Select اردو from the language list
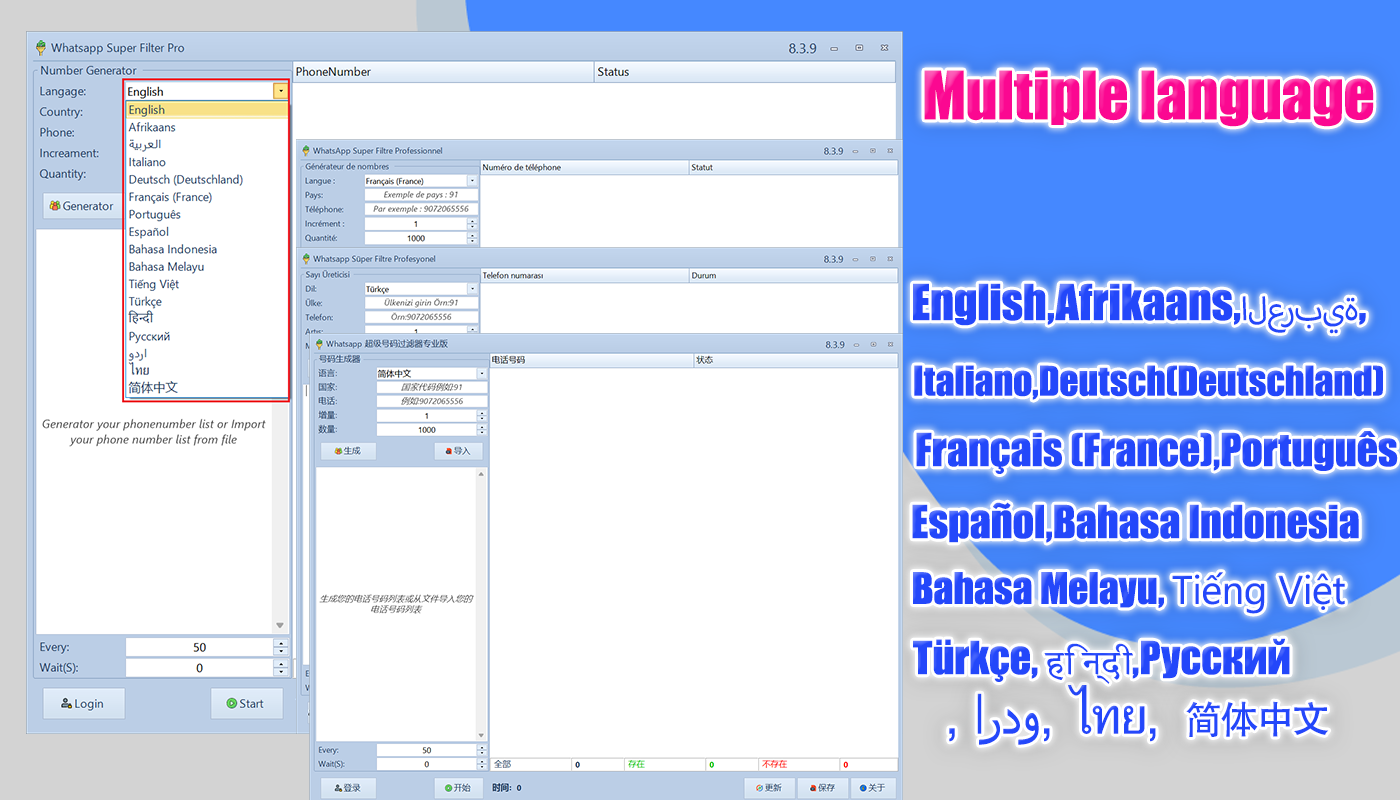The image size is (1400, 800). click(207, 353)
